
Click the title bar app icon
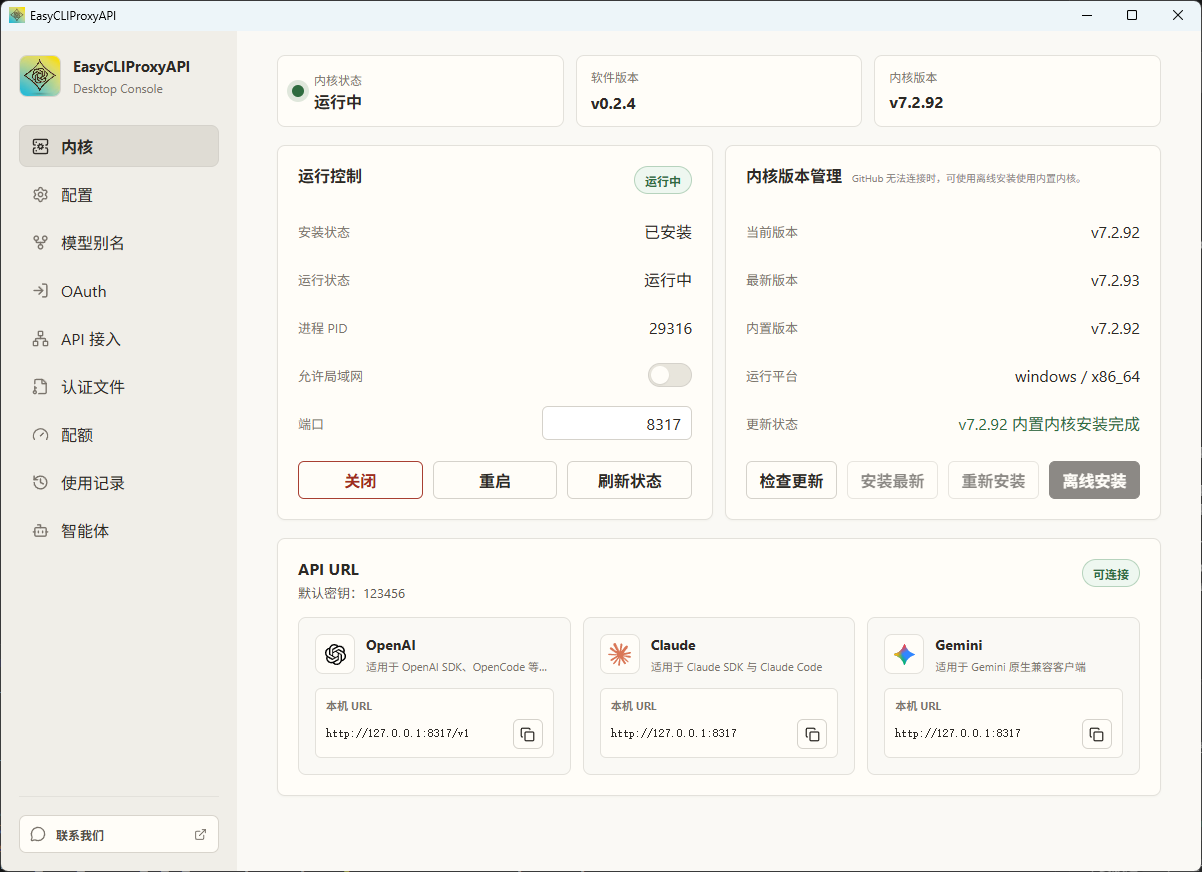click(x=16, y=15)
